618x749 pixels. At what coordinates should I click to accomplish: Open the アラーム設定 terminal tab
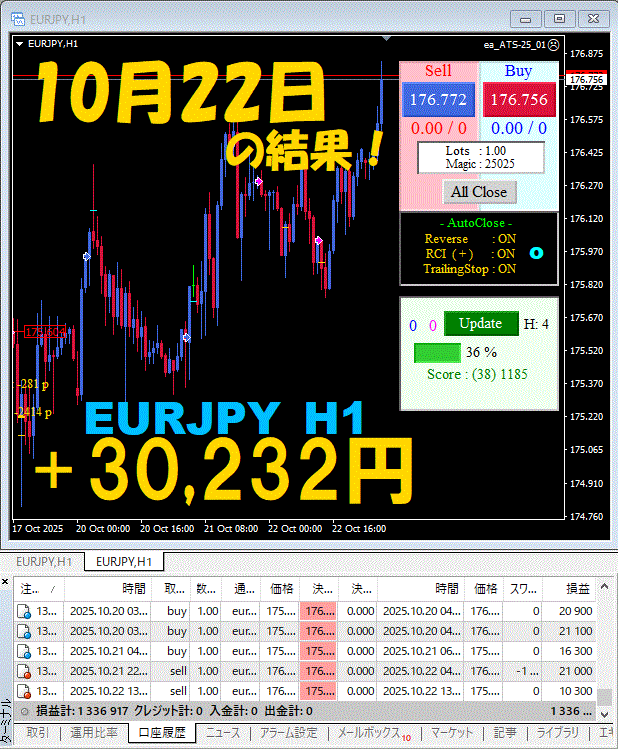click(288, 733)
